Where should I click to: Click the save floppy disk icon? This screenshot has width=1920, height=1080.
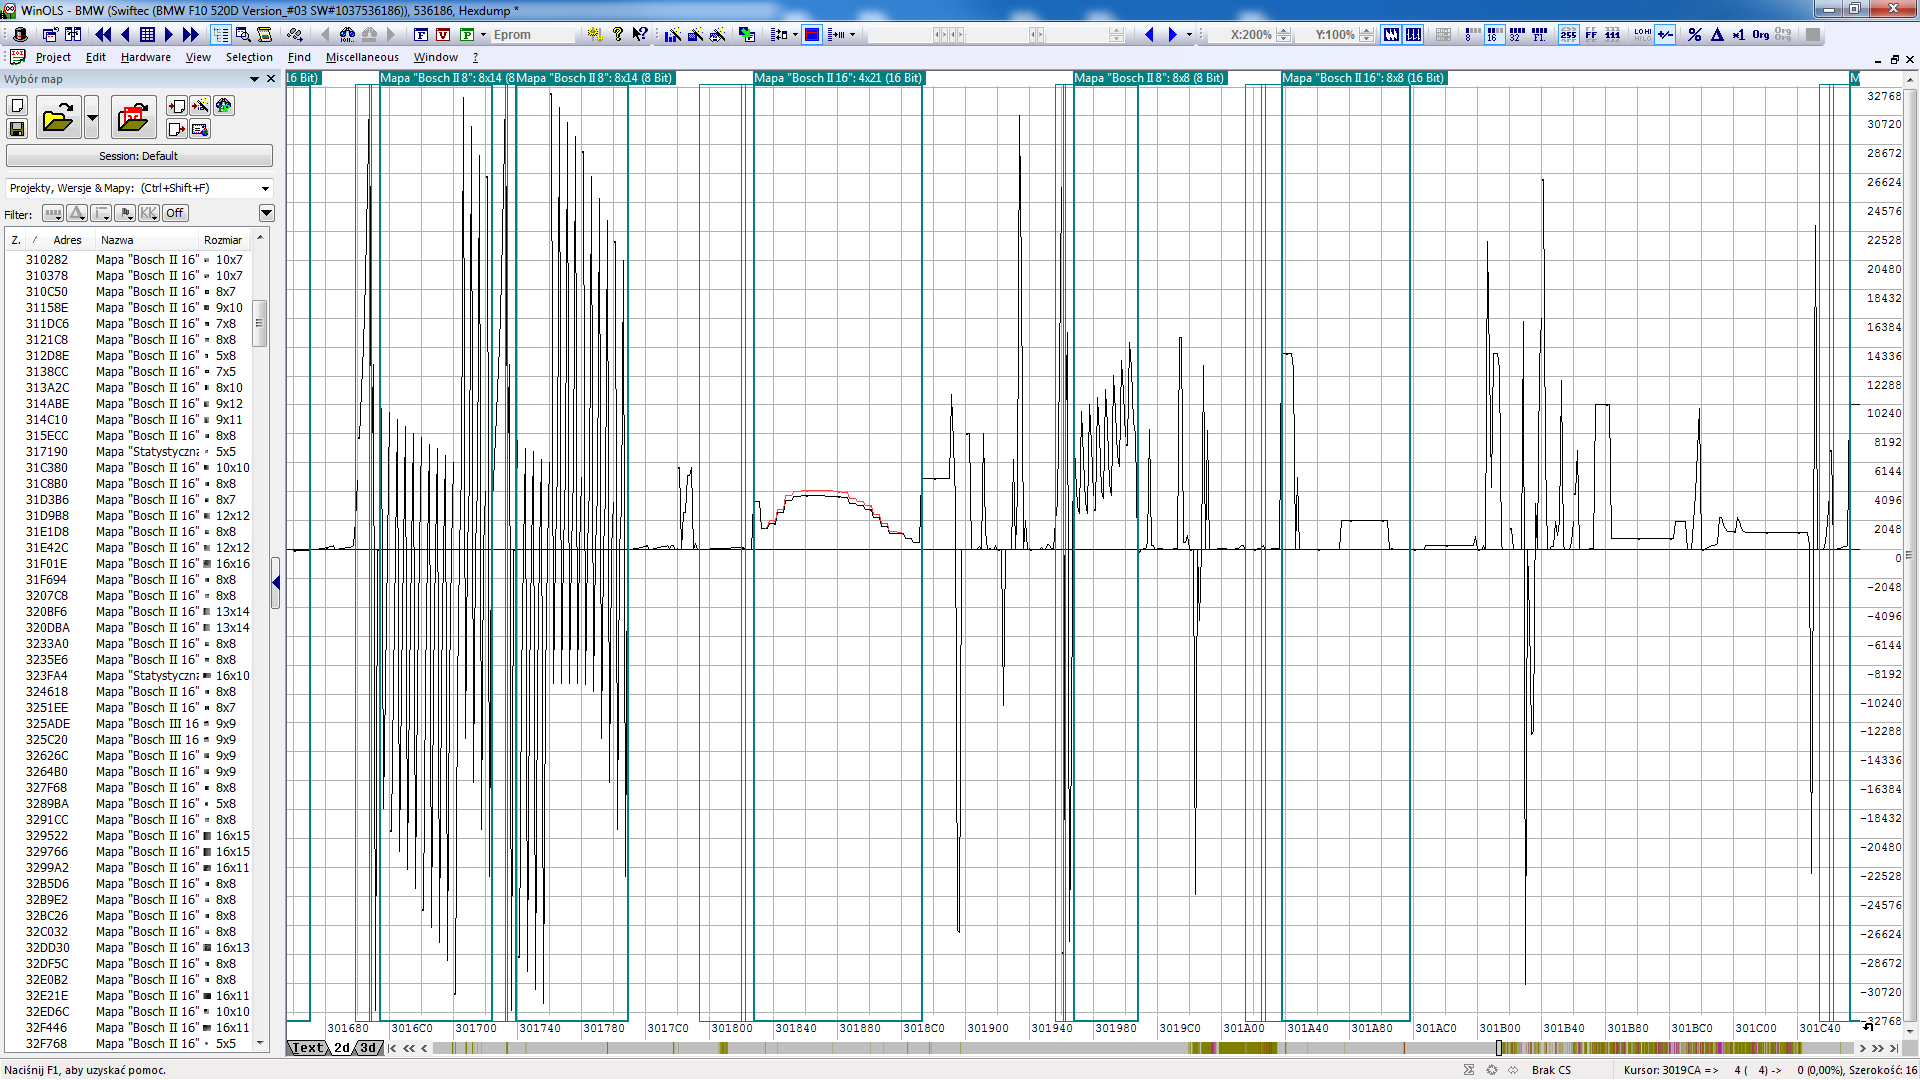pos(17,129)
